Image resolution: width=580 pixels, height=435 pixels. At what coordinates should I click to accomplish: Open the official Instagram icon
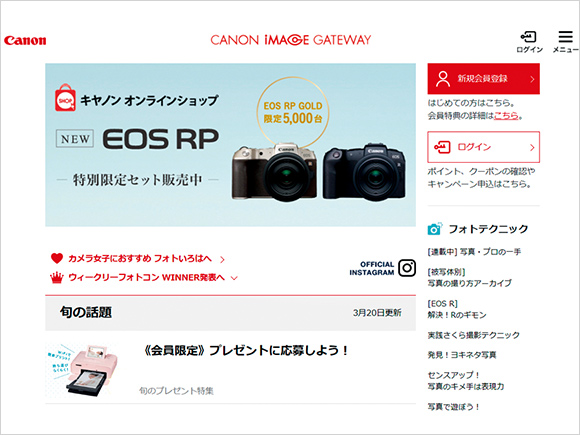point(407,268)
